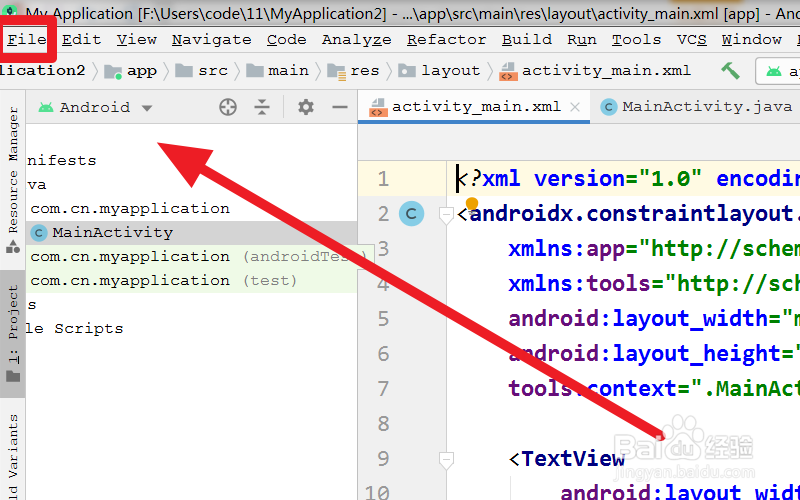
Task: Open the Window menu
Action: (752, 39)
